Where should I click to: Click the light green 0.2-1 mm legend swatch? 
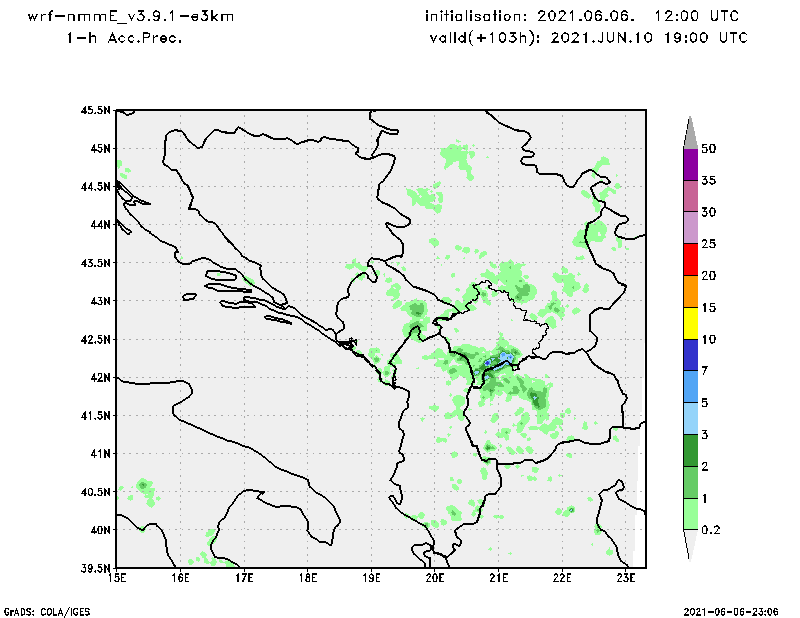690,514
